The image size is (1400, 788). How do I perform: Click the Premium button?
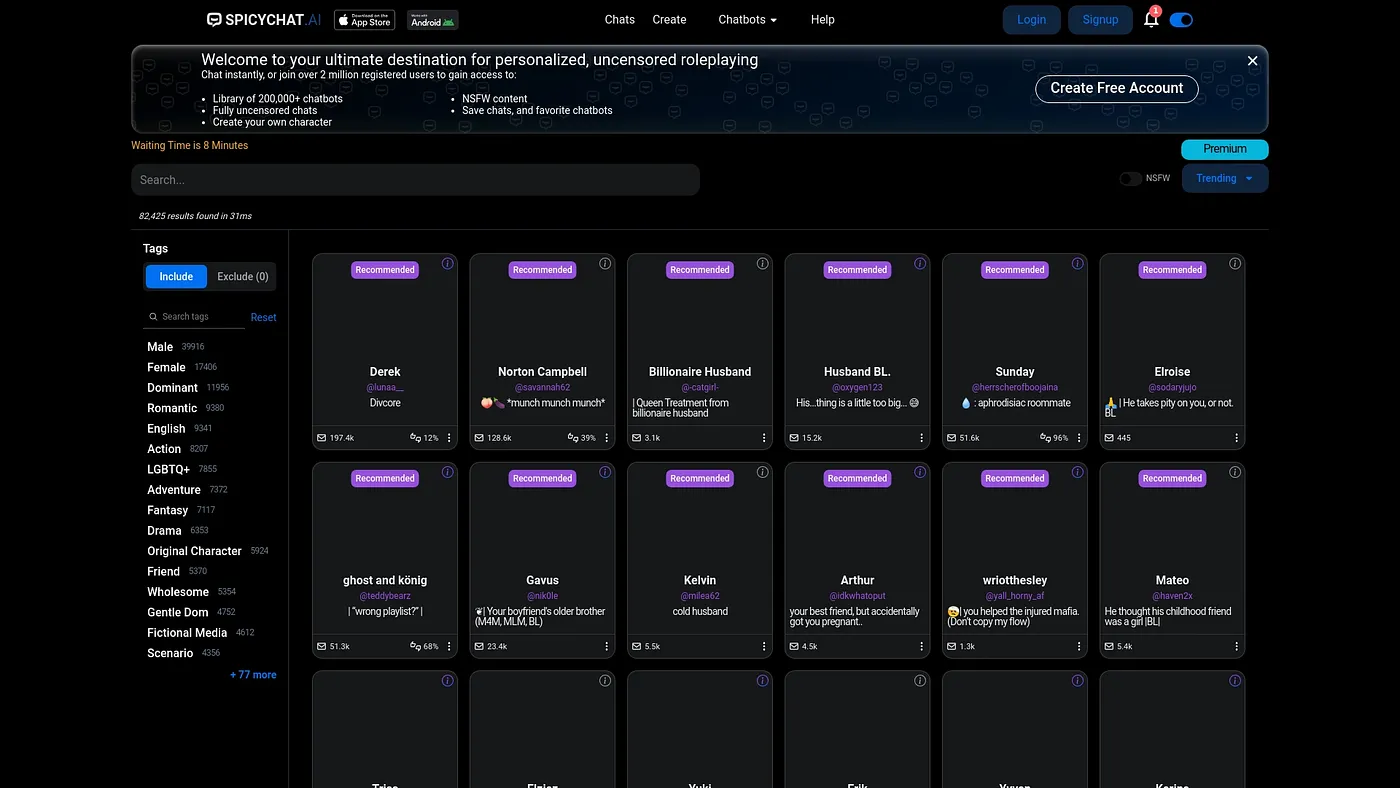1225,149
